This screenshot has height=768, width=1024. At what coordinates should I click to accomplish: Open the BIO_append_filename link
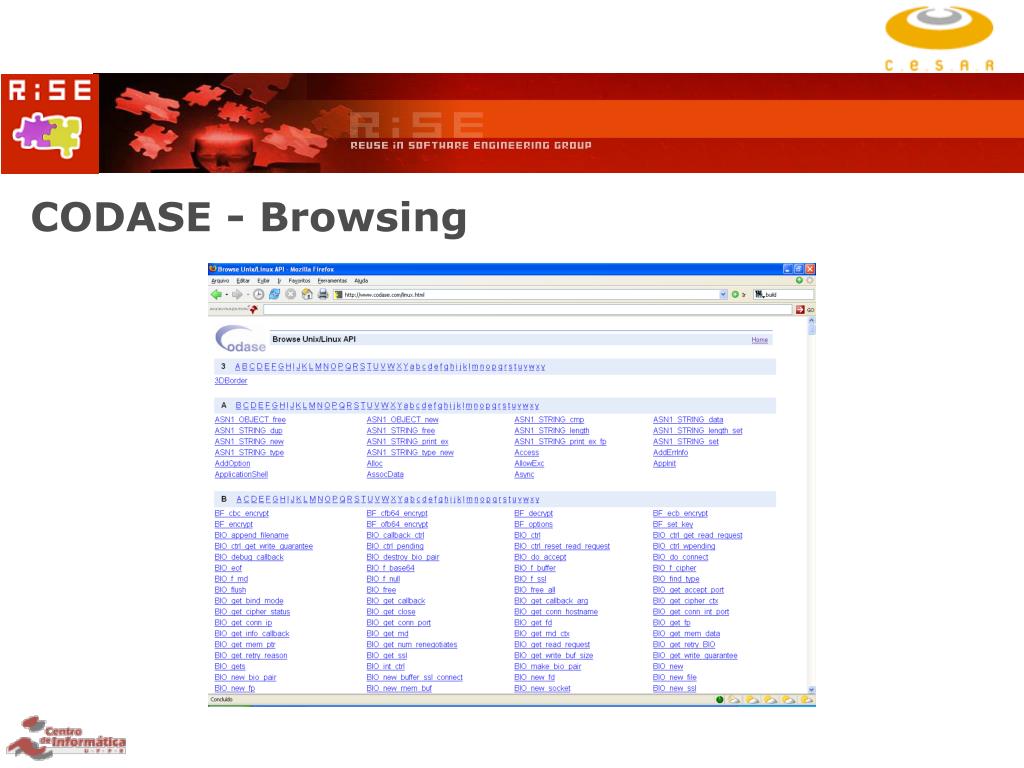pos(251,536)
